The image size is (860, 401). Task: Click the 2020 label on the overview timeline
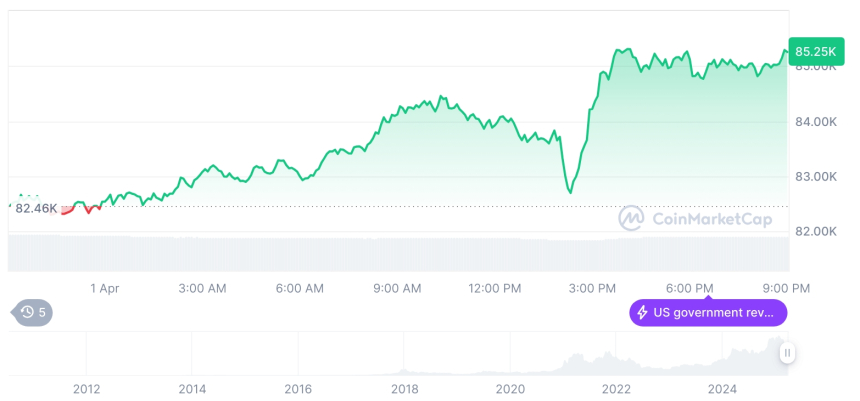point(510,389)
